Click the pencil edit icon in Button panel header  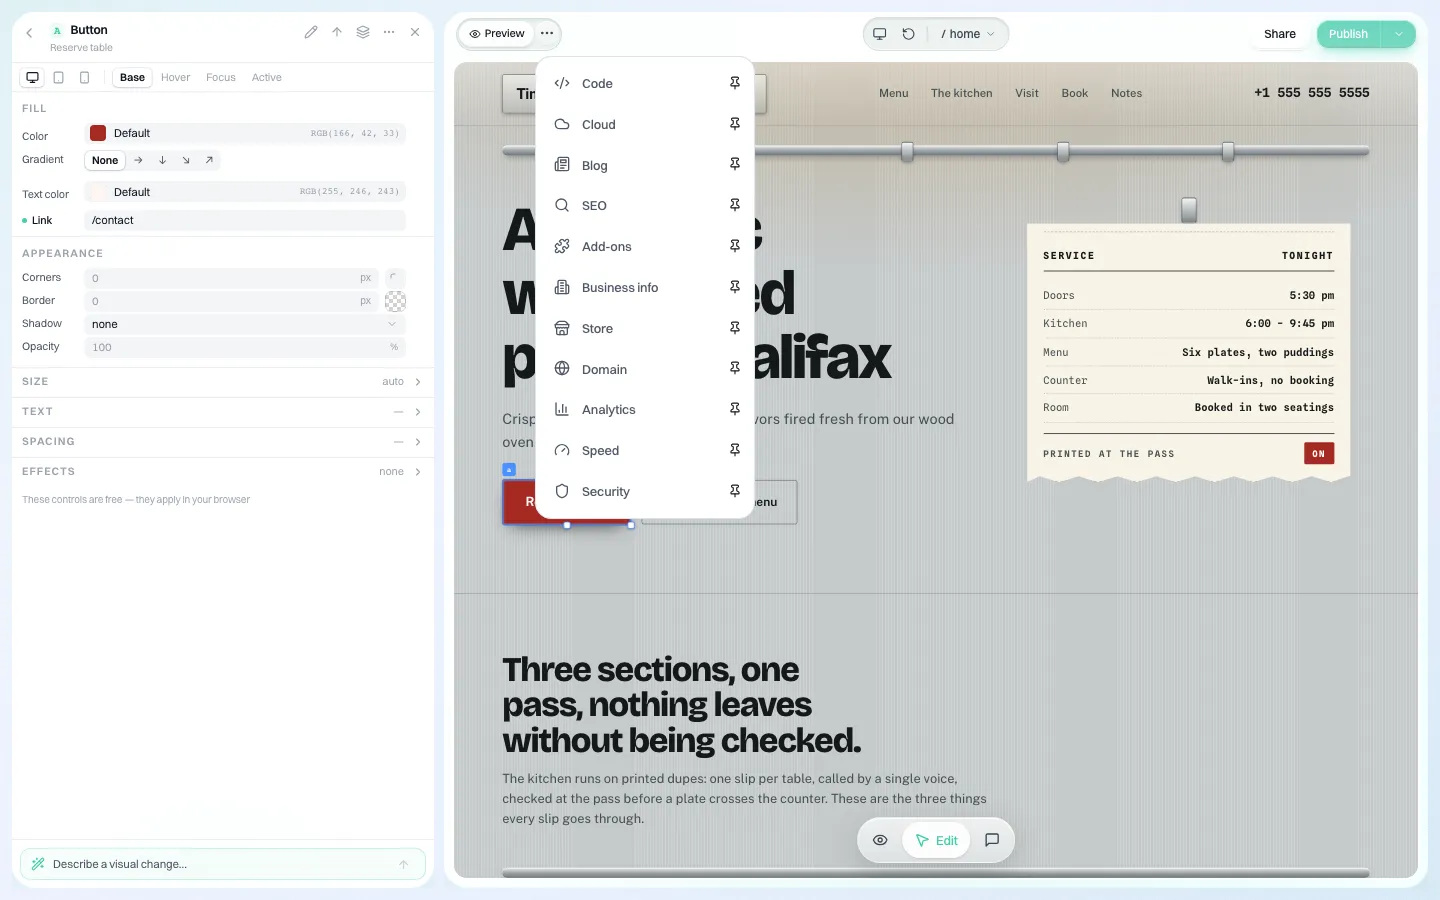[x=311, y=32]
